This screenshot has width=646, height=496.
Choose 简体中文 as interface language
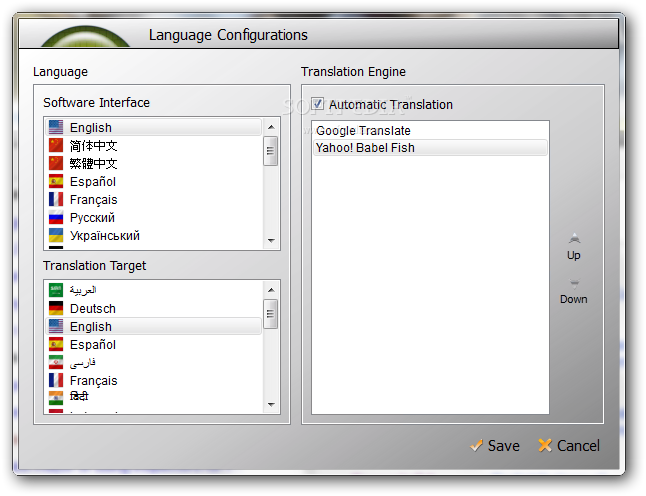click(x=153, y=145)
